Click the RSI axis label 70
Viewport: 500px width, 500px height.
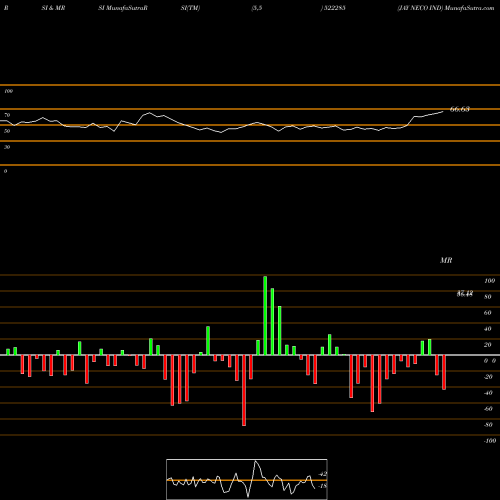7,115
